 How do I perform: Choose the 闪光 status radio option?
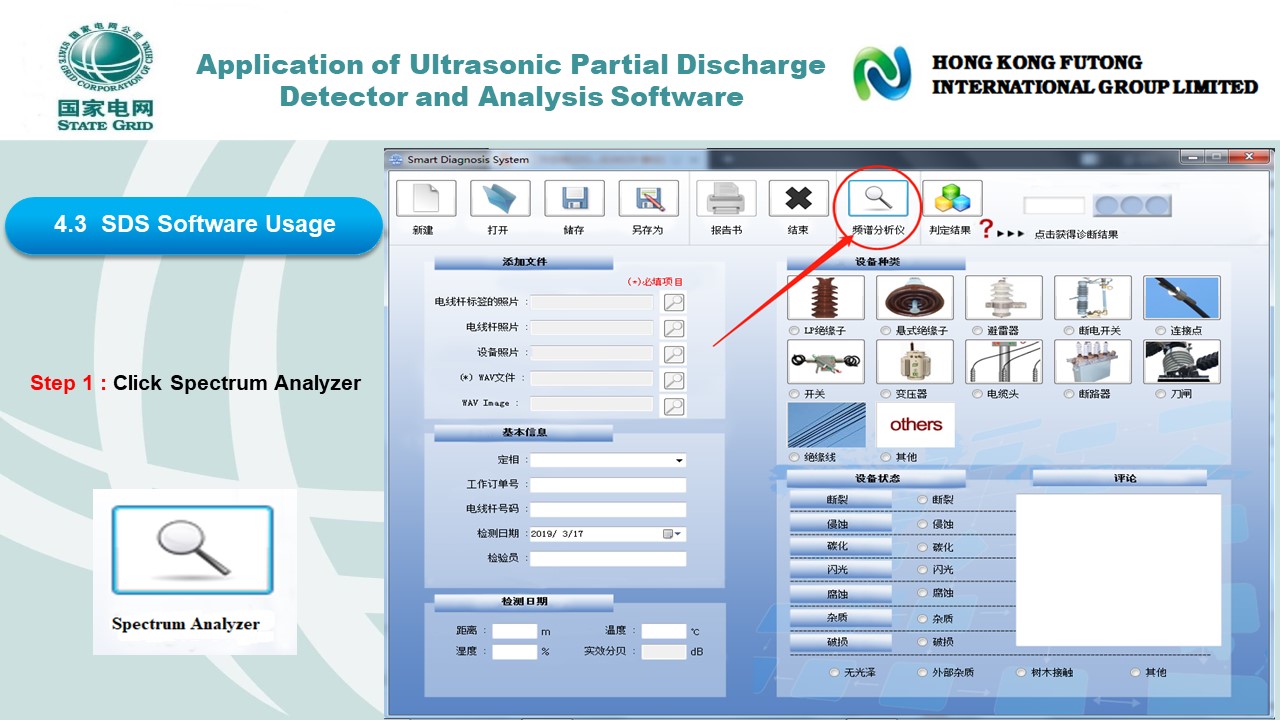[x=922, y=570]
